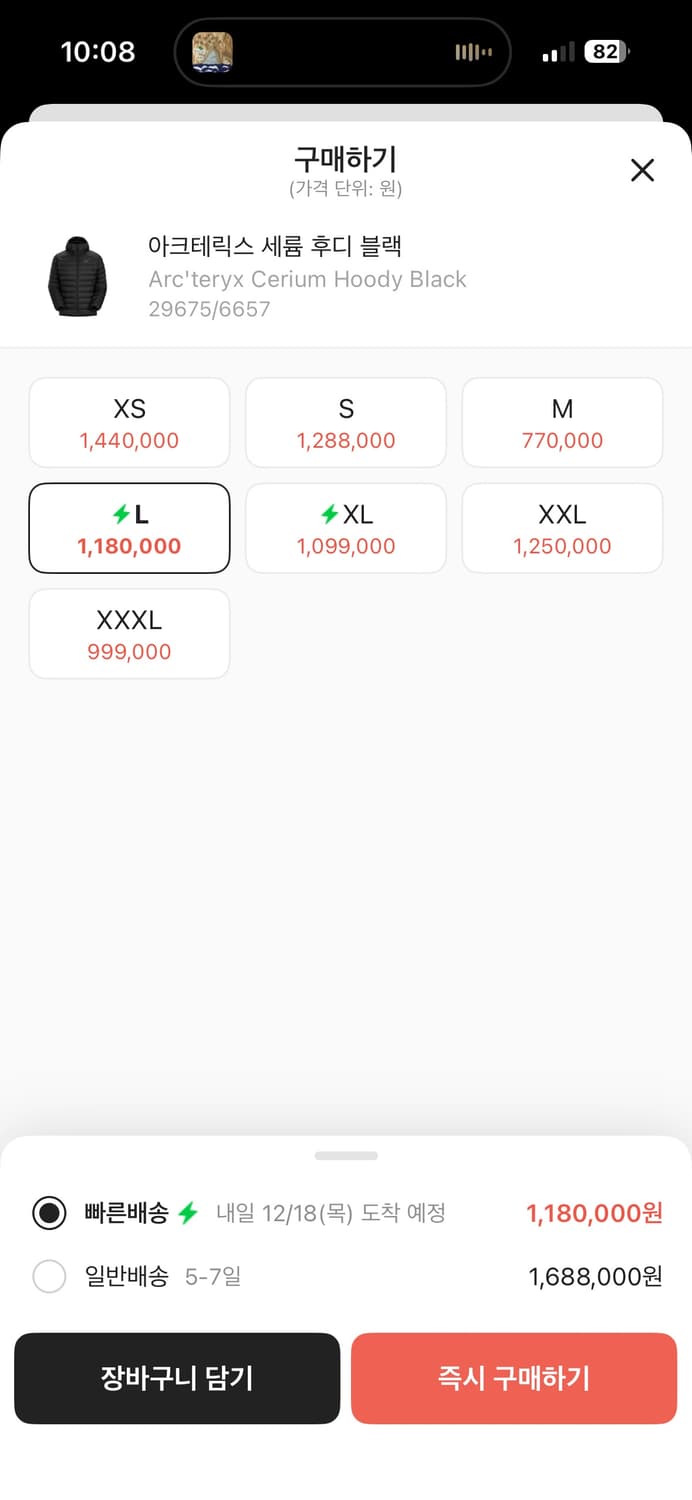Tap the product name 아크테릭스 세륨 후디 블랙
The width and height of the screenshot is (692, 1500).
pos(275,246)
